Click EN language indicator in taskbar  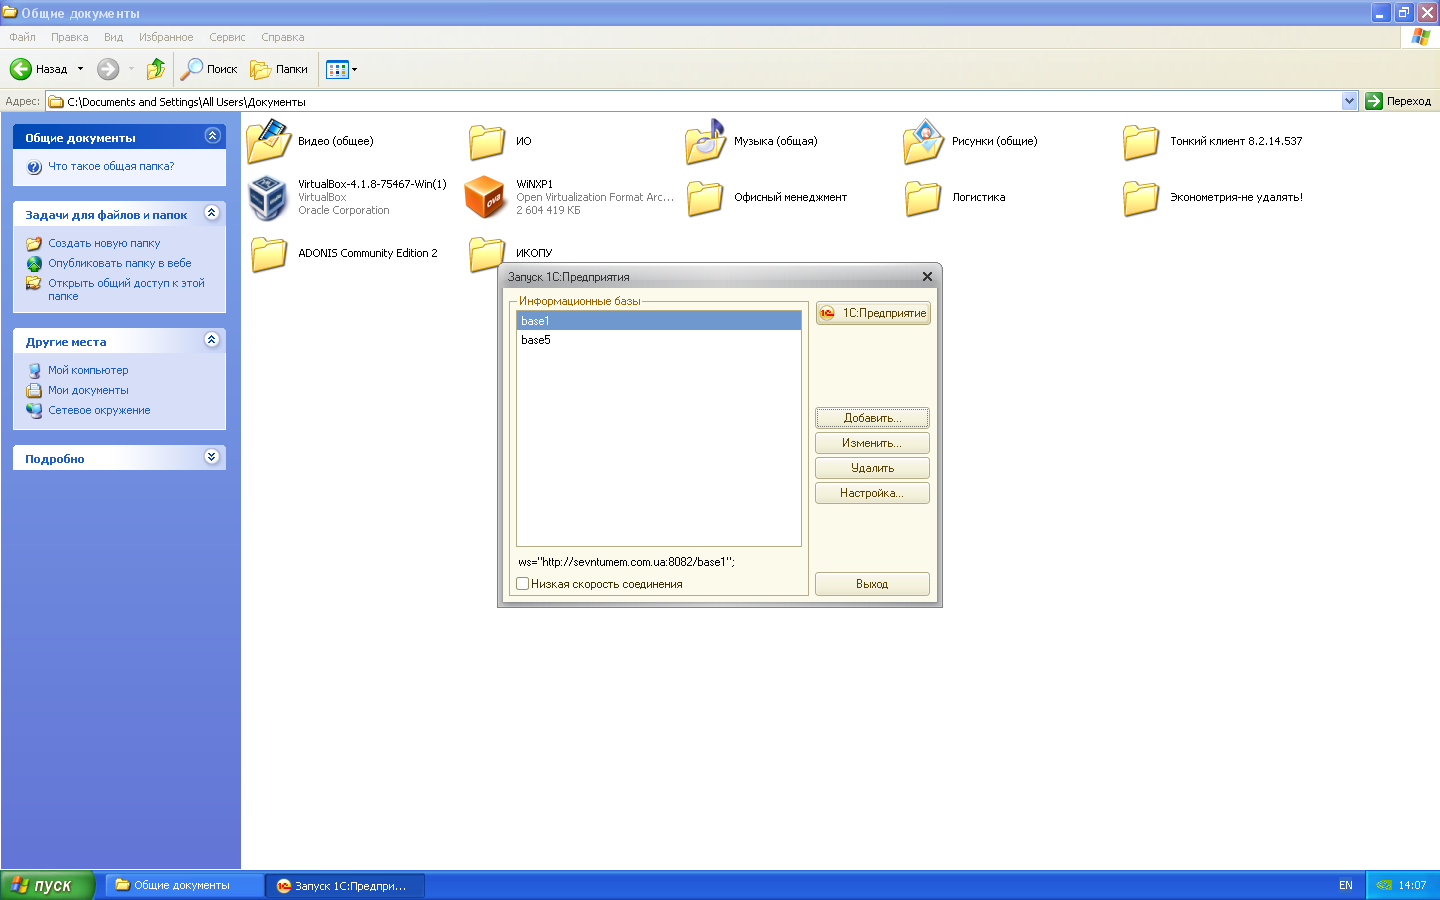[x=1346, y=885]
